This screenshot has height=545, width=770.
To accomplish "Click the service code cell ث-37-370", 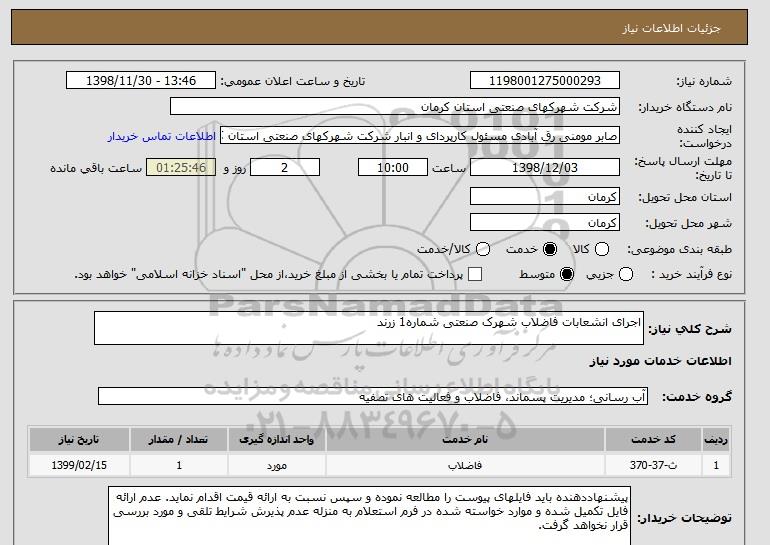I will tap(653, 465).
